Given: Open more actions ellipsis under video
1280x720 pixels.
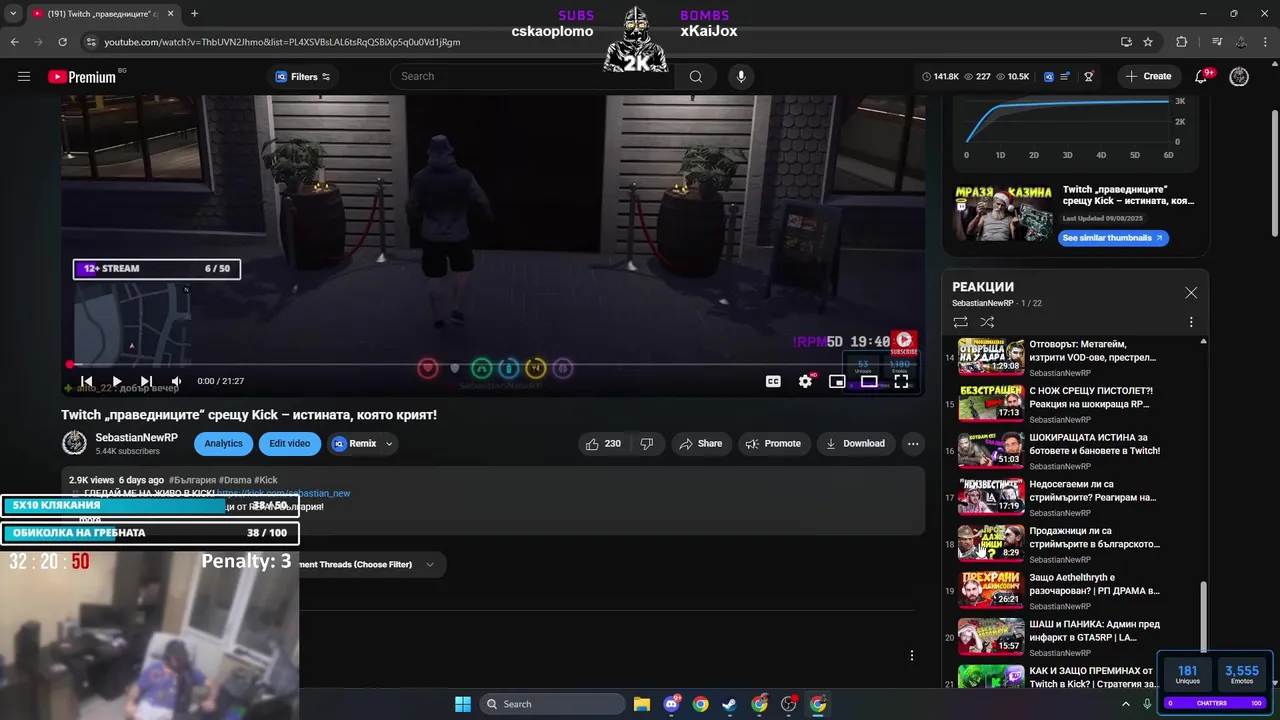Looking at the screenshot, I should point(913,444).
